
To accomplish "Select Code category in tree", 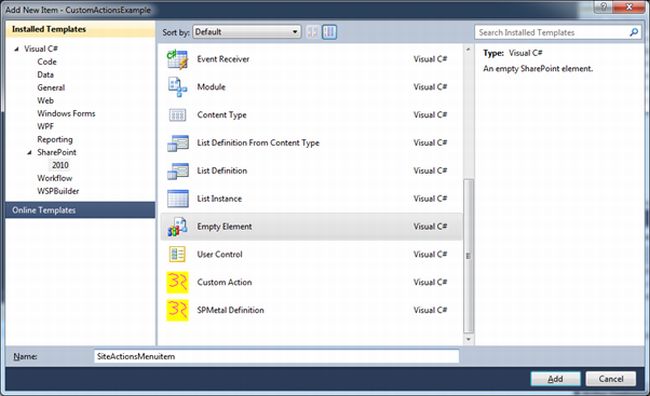I will pyautogui.click(x=47, y=62).
